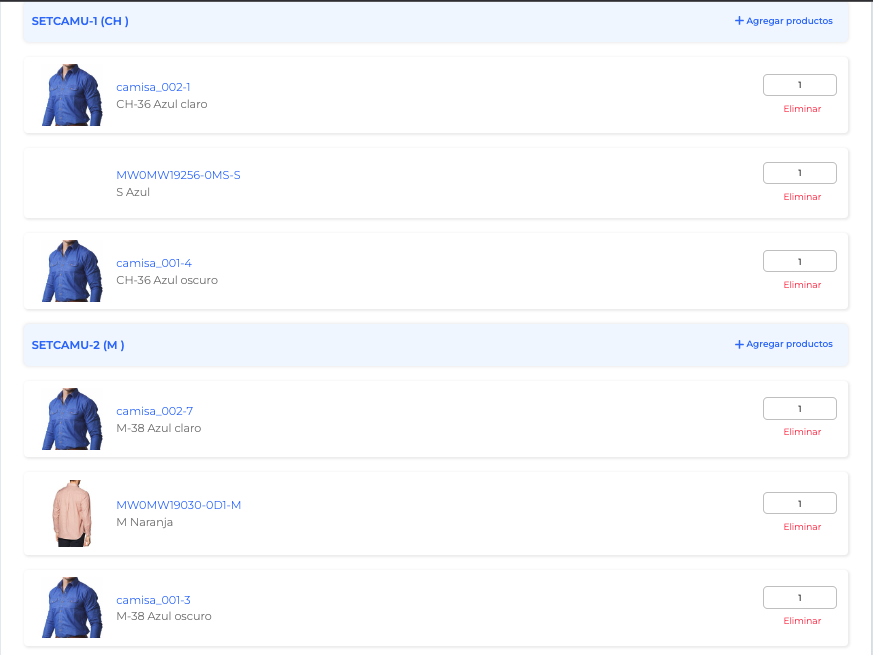873x655 pixels.
Task: Open MW0MW19030-0D1-M product link
Action: [178, 505]
